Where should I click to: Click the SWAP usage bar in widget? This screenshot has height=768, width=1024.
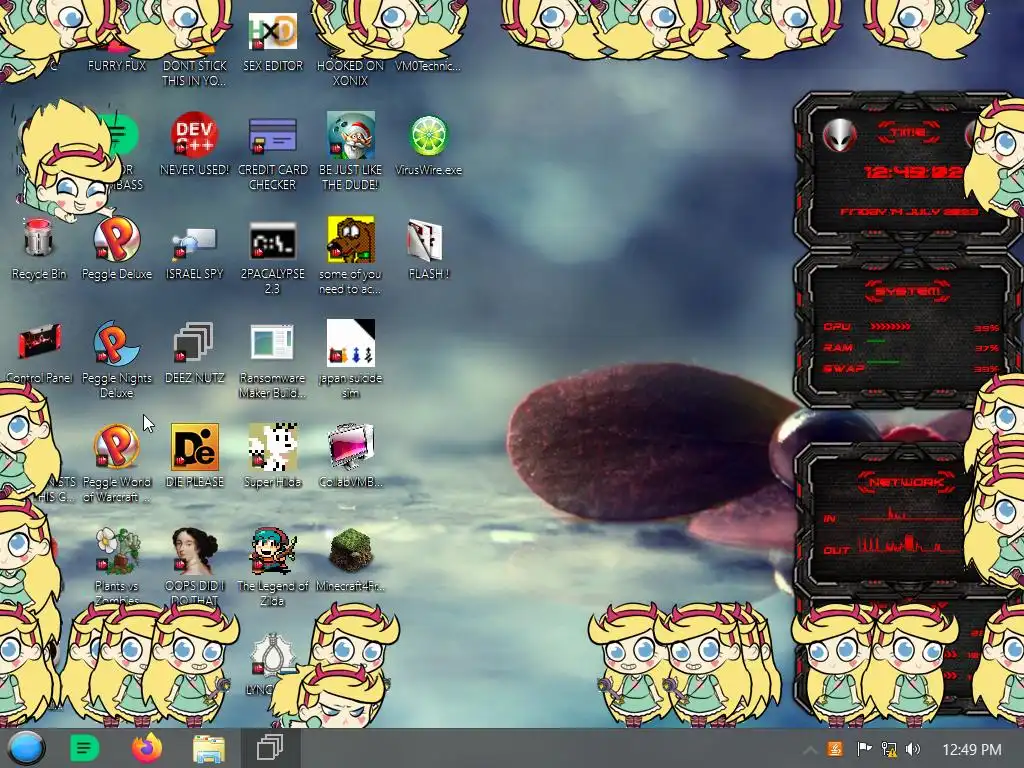[x=883, y=361]
